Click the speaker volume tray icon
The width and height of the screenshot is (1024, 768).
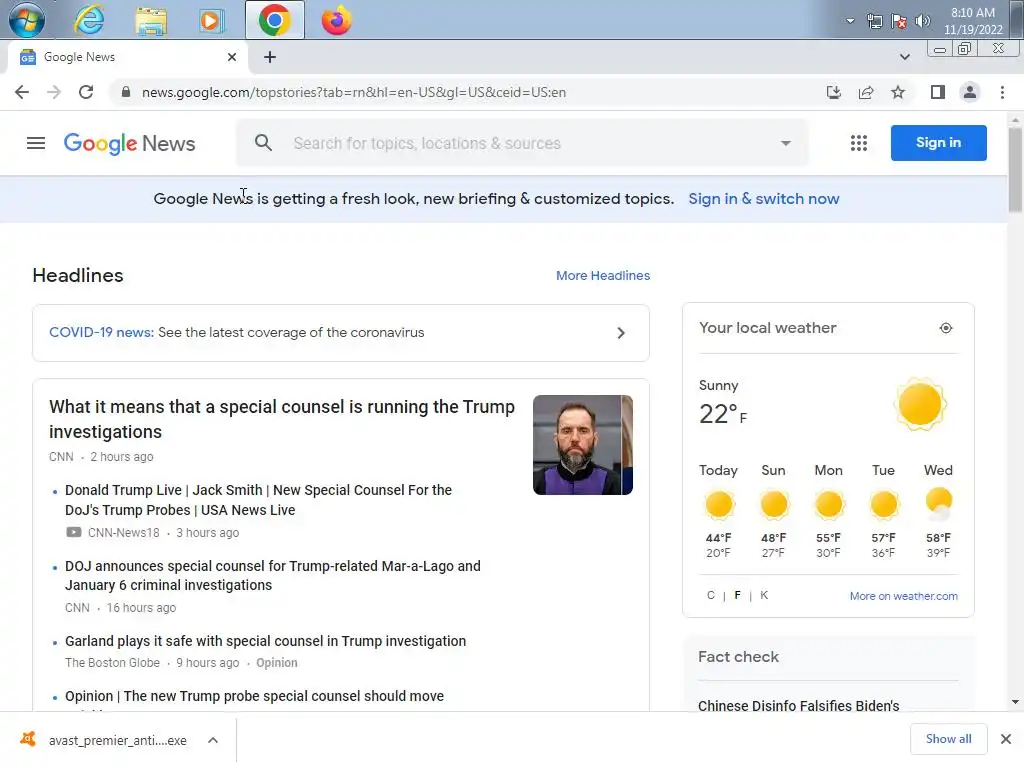(922, 21)
